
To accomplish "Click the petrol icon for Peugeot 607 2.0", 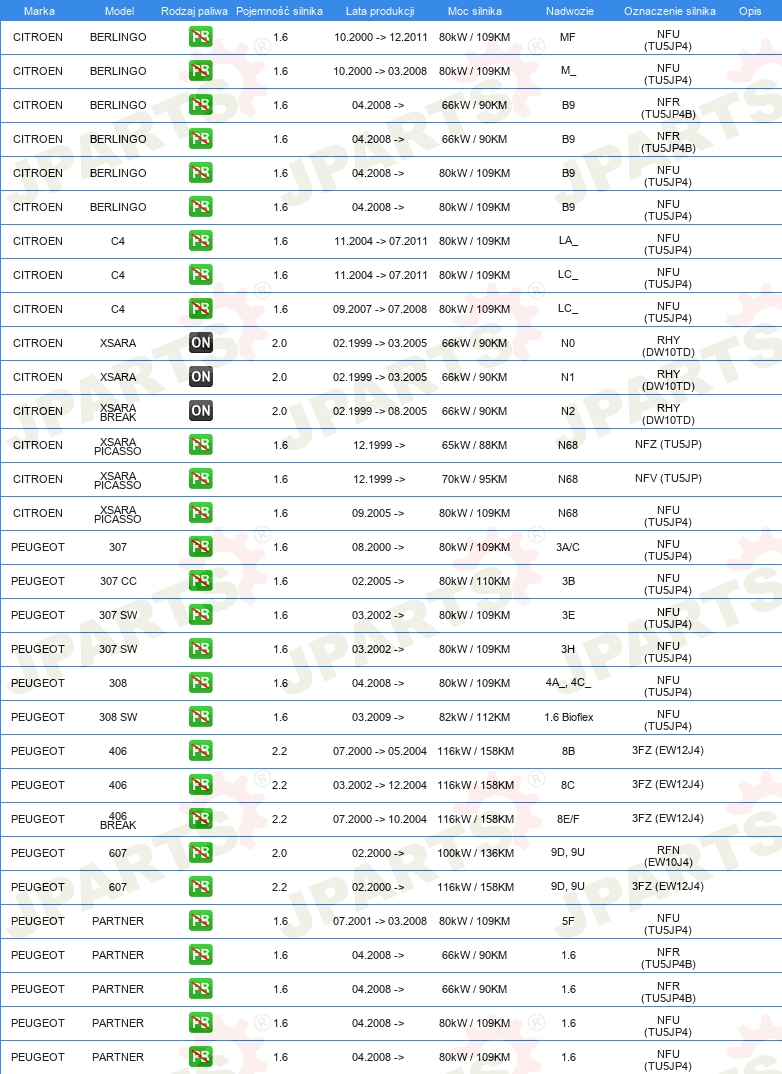I will (x=201, y=853).
